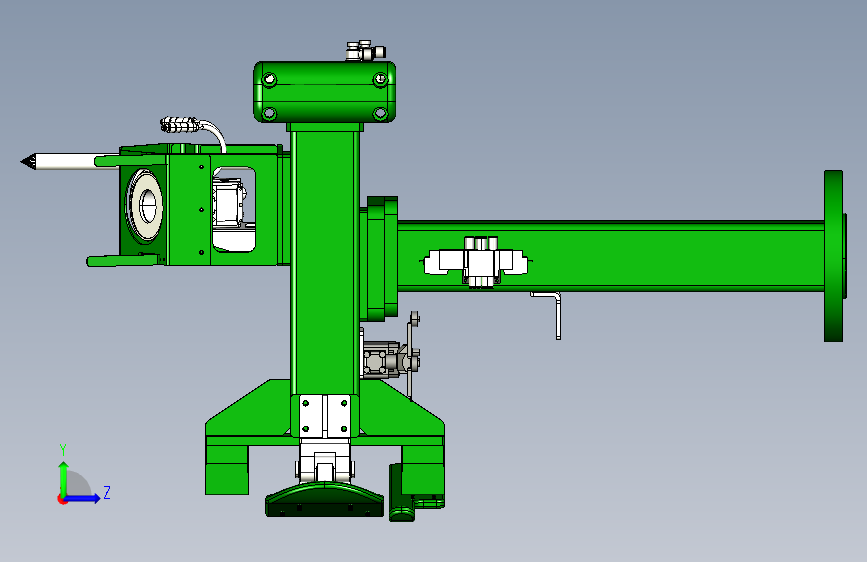867x562 pixels.
Task: Select the long green horizontal arm tube
Action: point(611,256)
